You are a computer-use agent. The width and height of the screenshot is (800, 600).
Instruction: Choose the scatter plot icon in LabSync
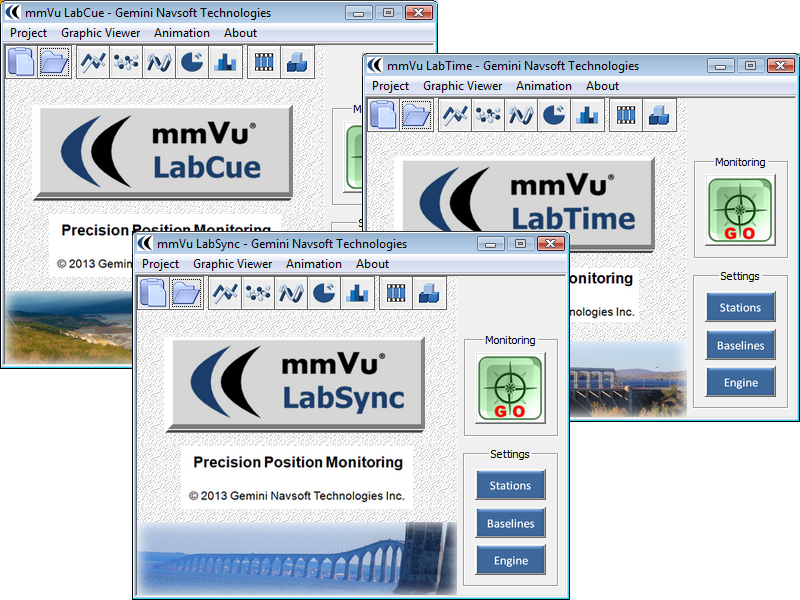point(258,293)
